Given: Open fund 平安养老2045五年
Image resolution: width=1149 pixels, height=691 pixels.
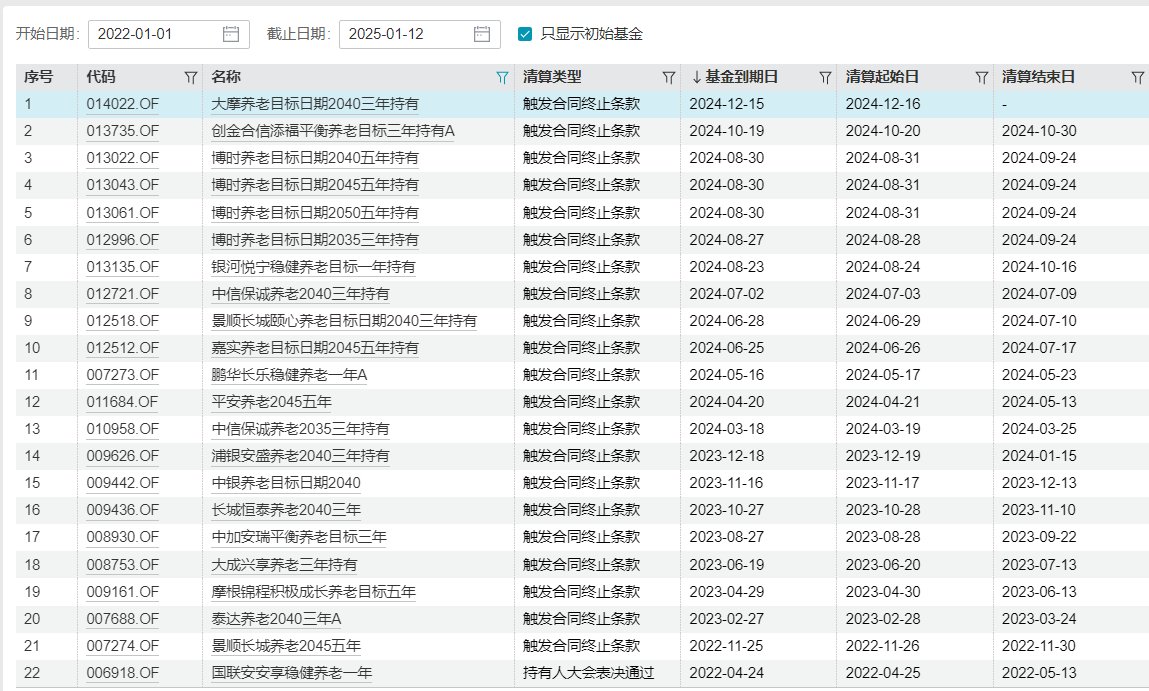Looking at the screenshot, I should [272, 402].
